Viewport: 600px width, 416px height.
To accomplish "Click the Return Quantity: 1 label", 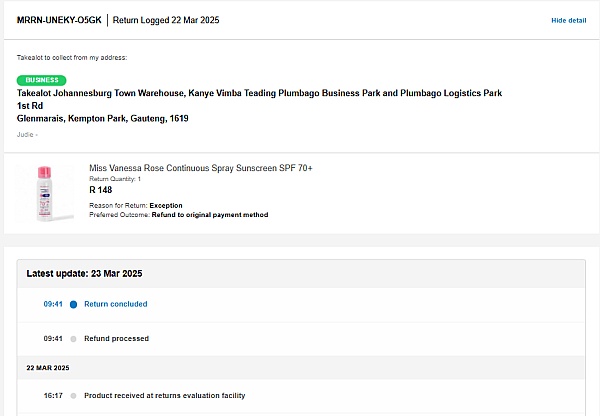I will (x=115, y=179).
